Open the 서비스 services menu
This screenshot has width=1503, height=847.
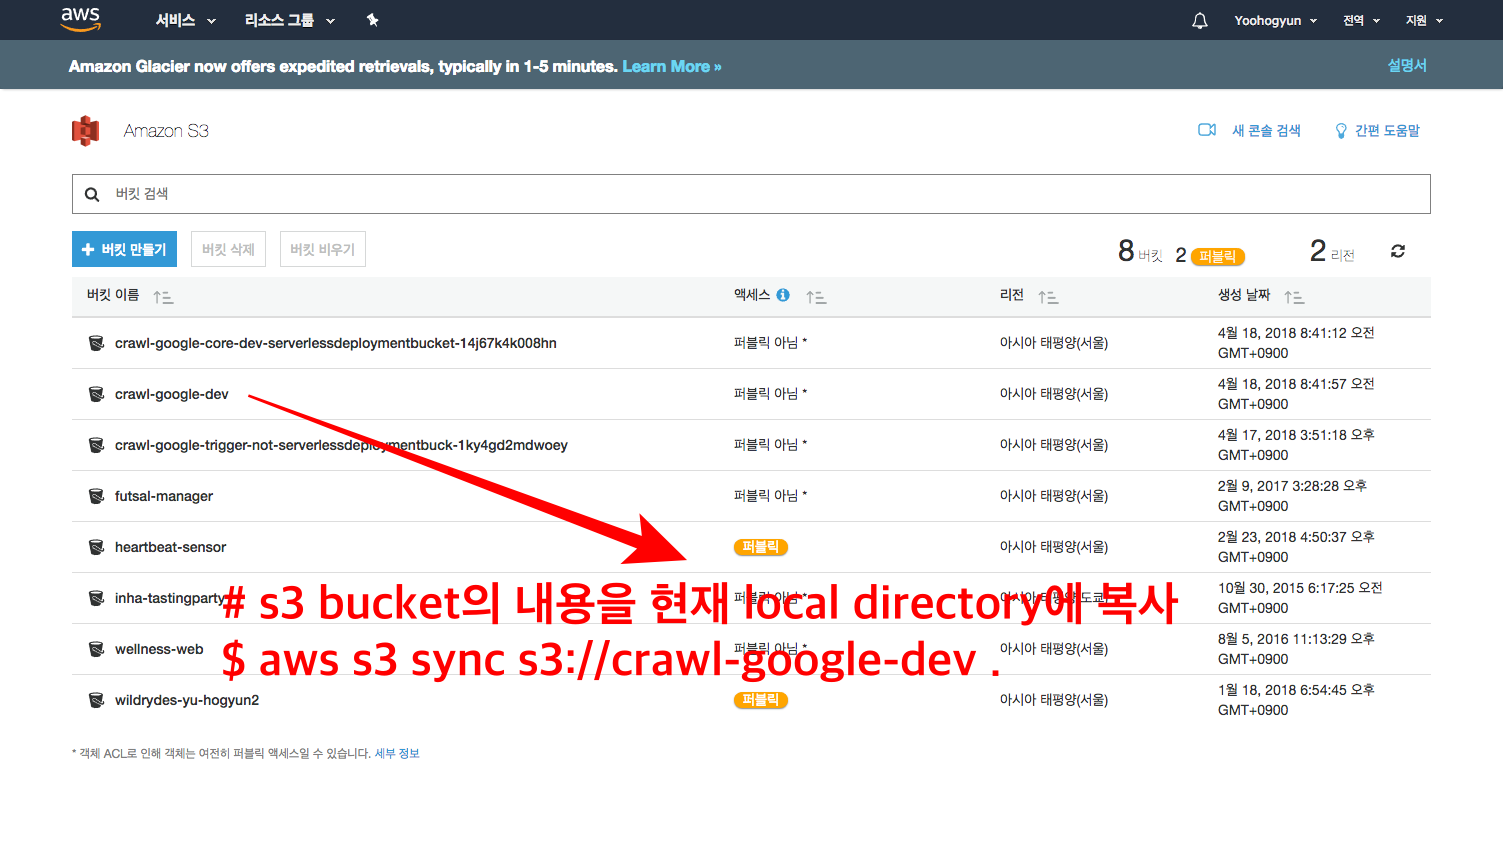[x=186, y=20]
